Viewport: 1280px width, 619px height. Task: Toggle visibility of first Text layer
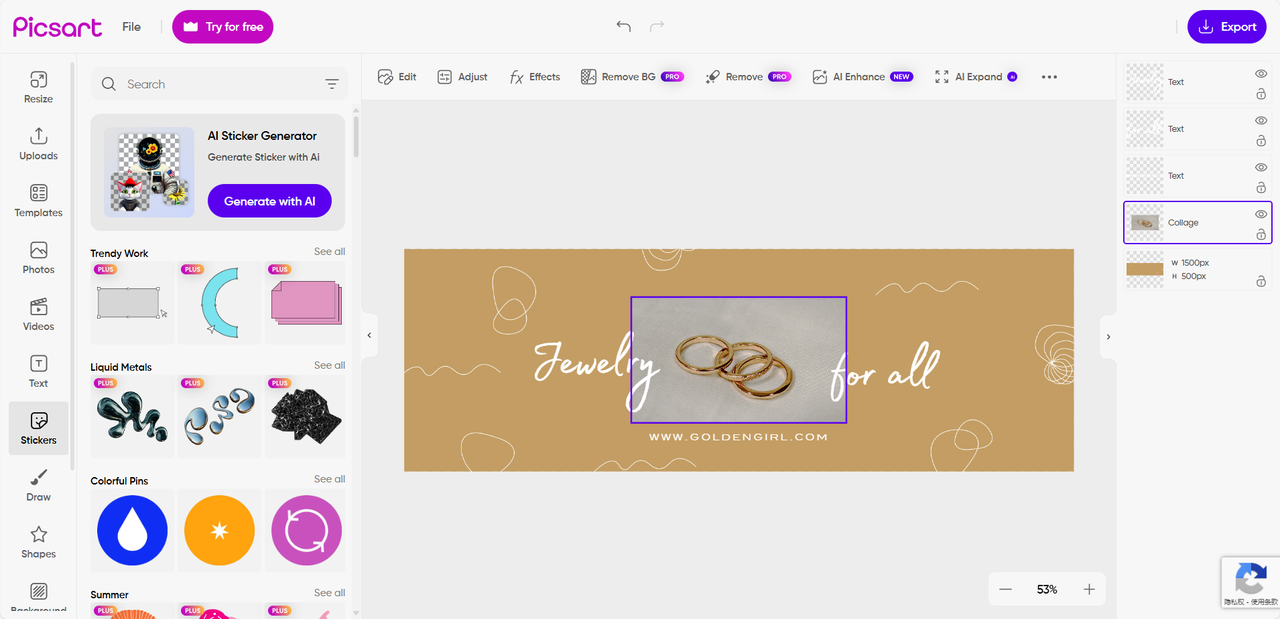[1261, 74]
